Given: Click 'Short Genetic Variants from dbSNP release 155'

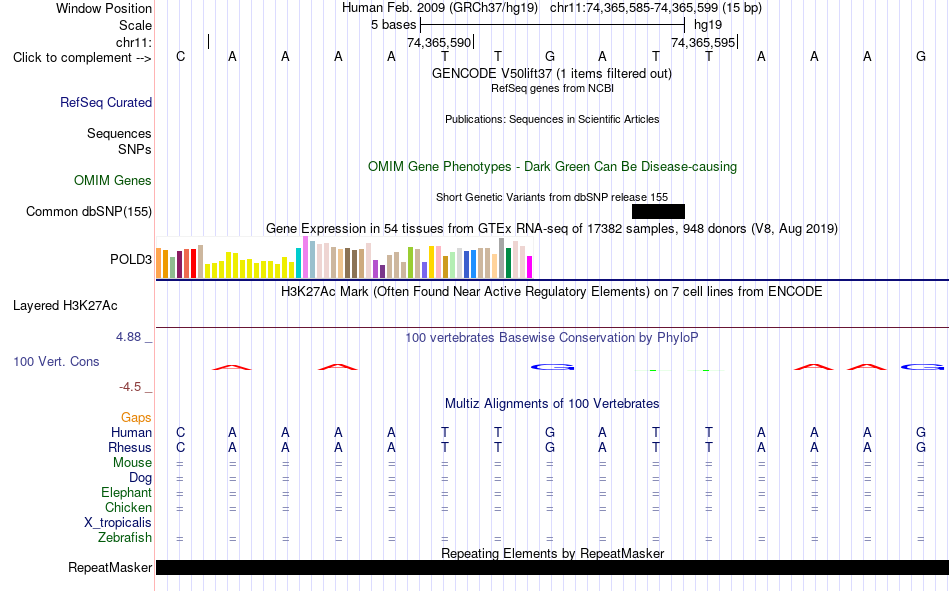Looking at the screenshot, I should click(552, 197).
